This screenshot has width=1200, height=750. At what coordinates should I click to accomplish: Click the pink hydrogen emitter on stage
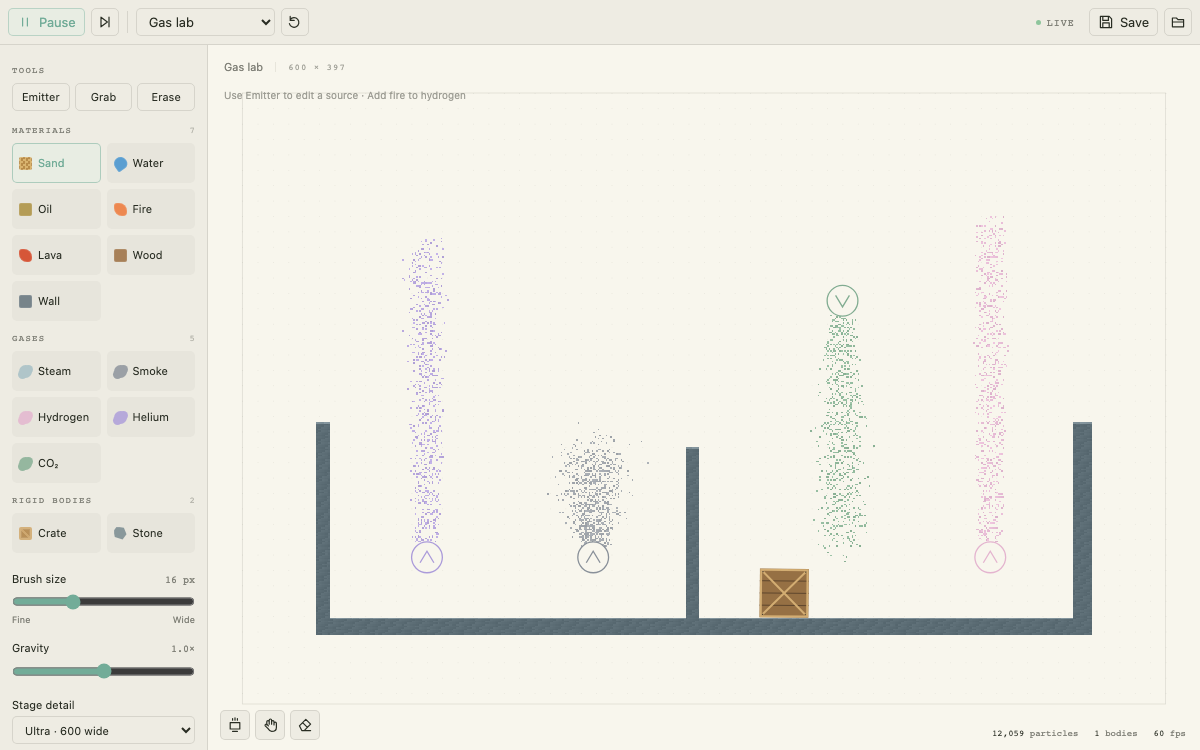(x=990, y=557)
